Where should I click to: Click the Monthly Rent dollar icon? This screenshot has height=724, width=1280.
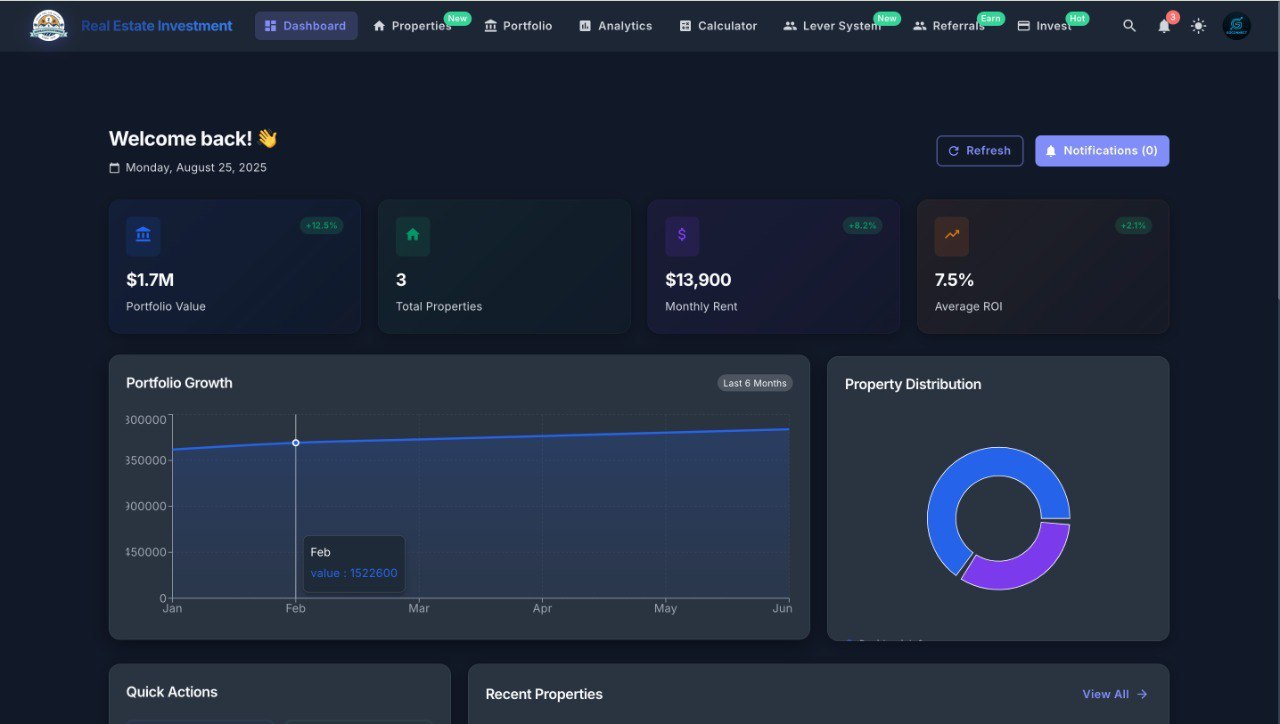click(x=682, y=236)
